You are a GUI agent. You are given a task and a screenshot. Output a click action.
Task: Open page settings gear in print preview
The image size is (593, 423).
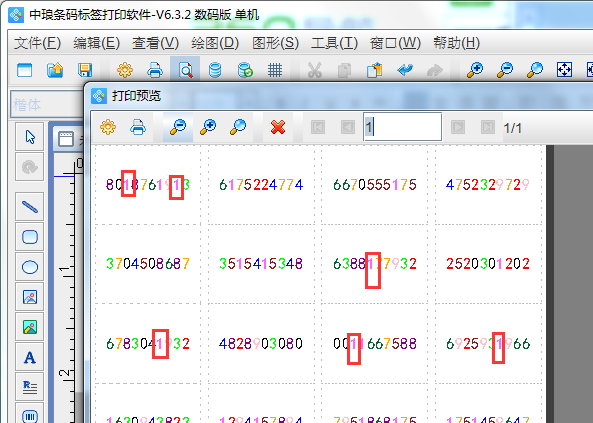coord(108,127)
